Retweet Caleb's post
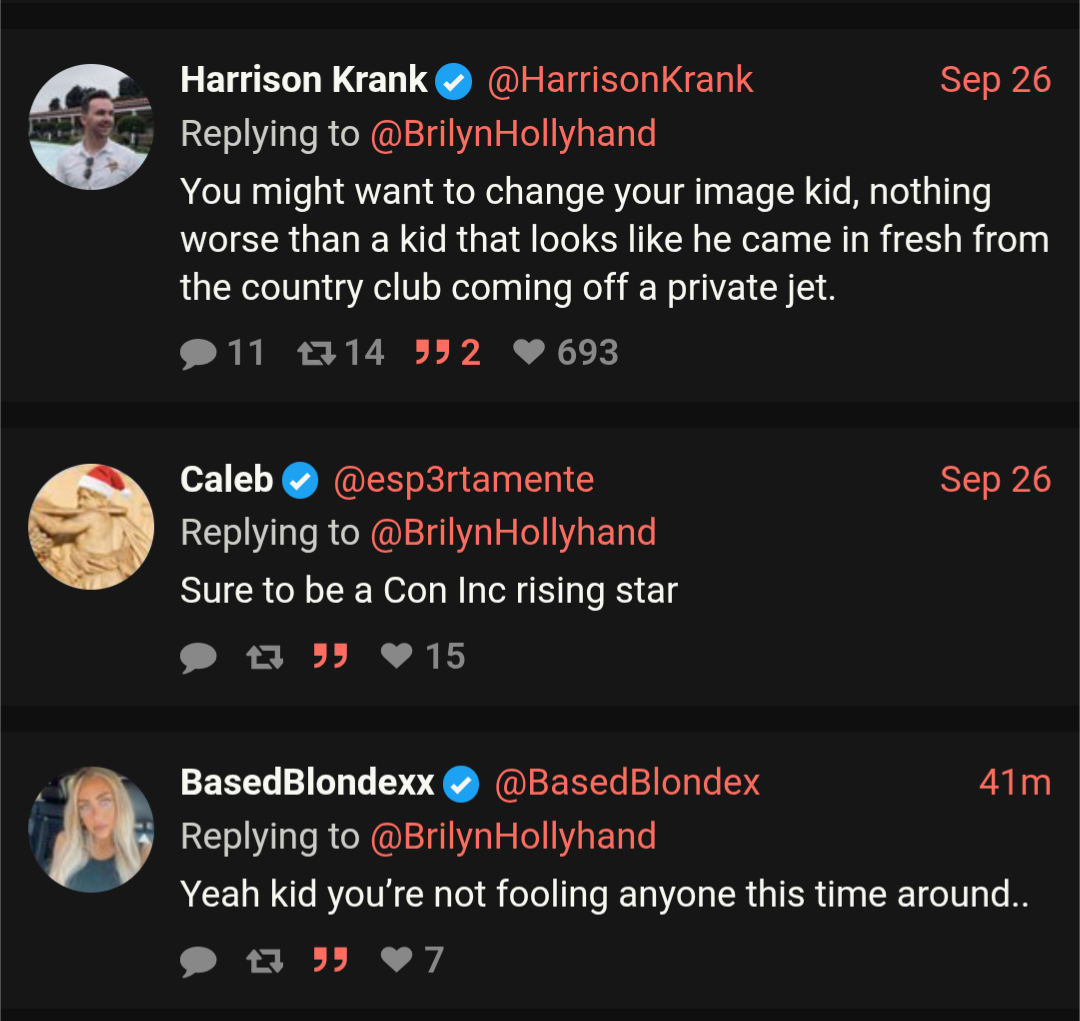The width and height of the screenshot is (1080, 1021). click(265, 657)
